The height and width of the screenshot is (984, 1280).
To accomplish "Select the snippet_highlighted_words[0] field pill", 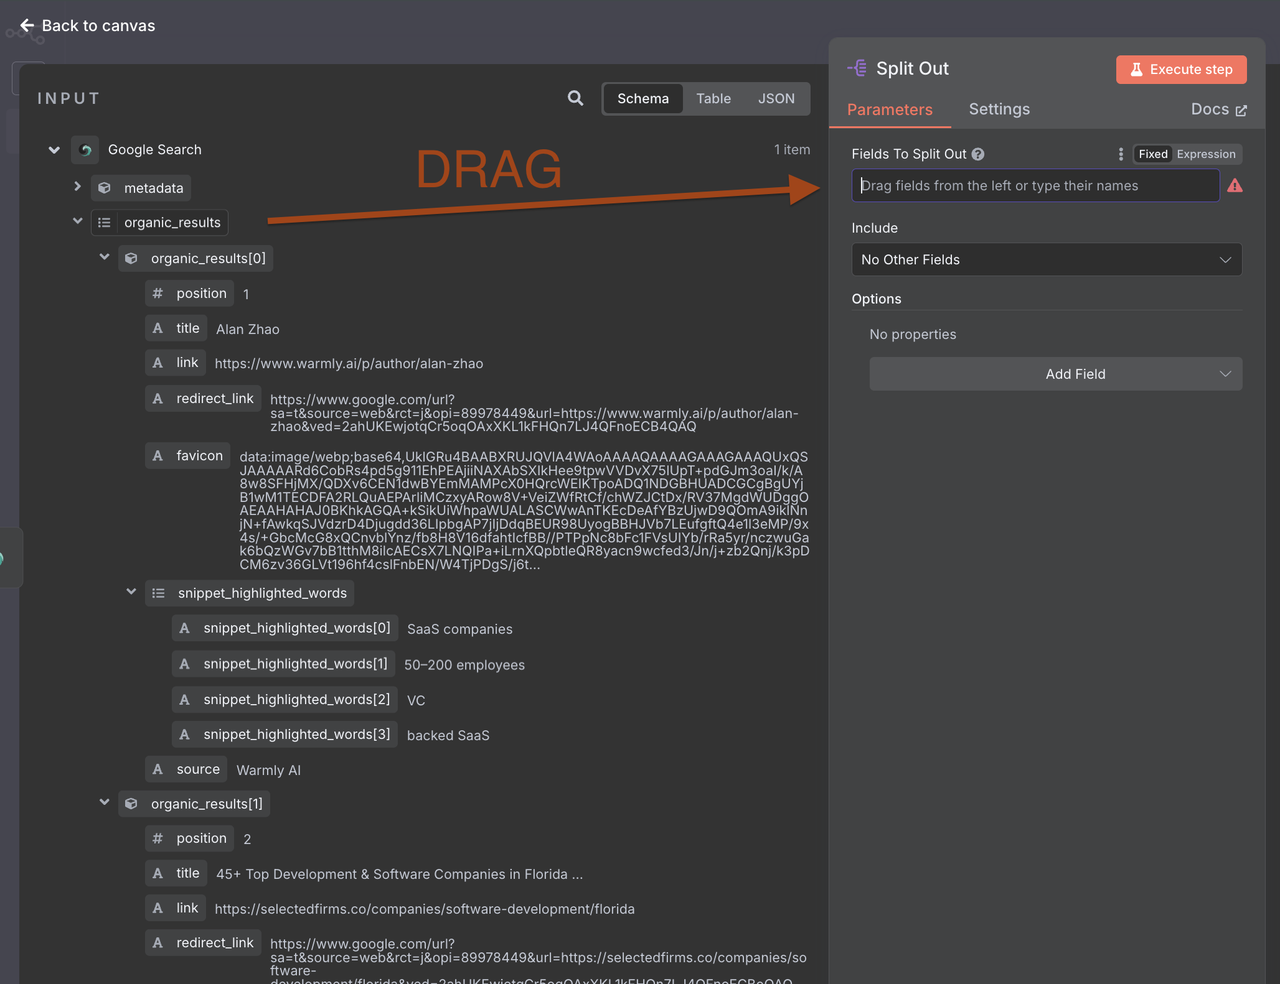I will point(285,628).
